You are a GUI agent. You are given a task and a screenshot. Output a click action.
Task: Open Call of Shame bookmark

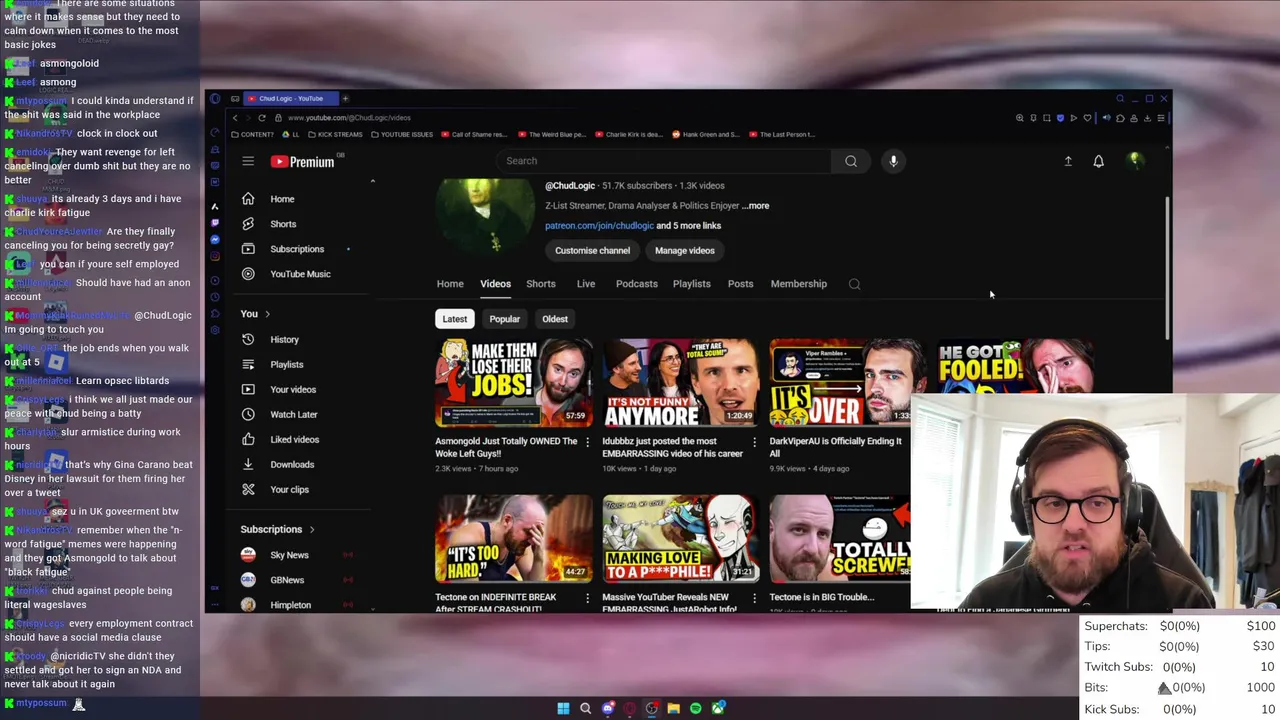pos(474,134)
